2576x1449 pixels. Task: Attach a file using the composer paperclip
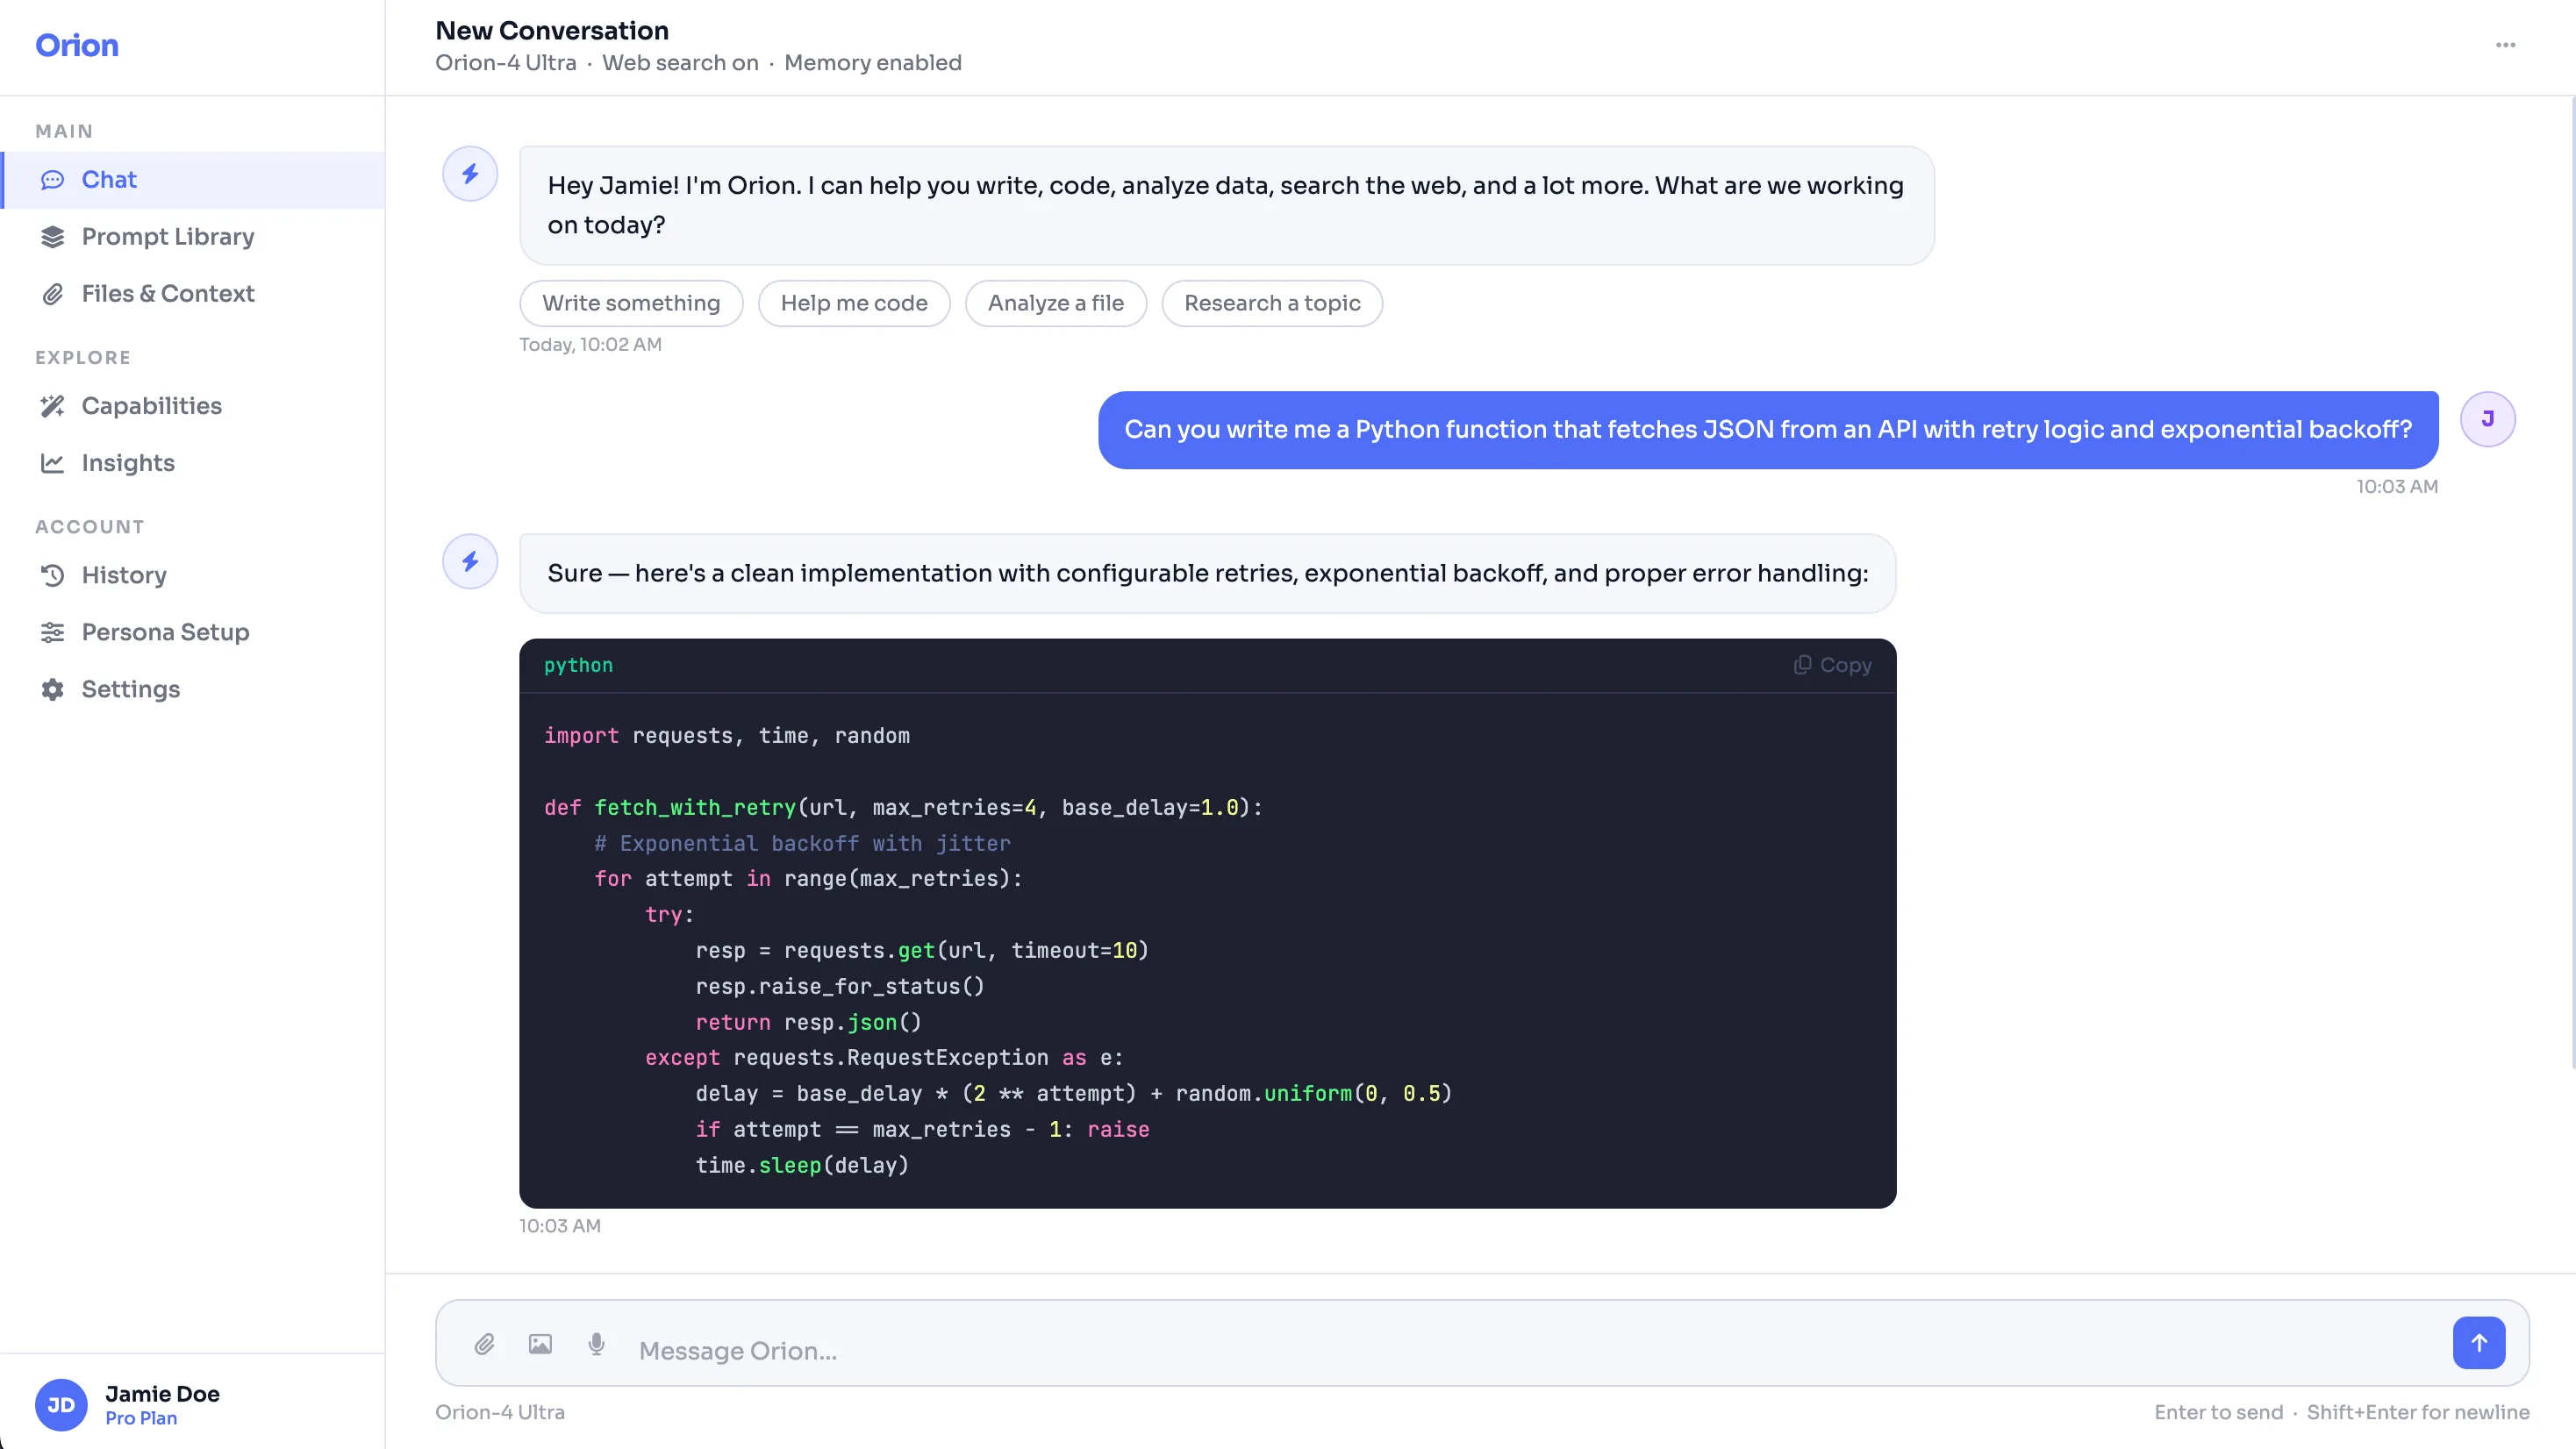click(x=484, y=1344)
